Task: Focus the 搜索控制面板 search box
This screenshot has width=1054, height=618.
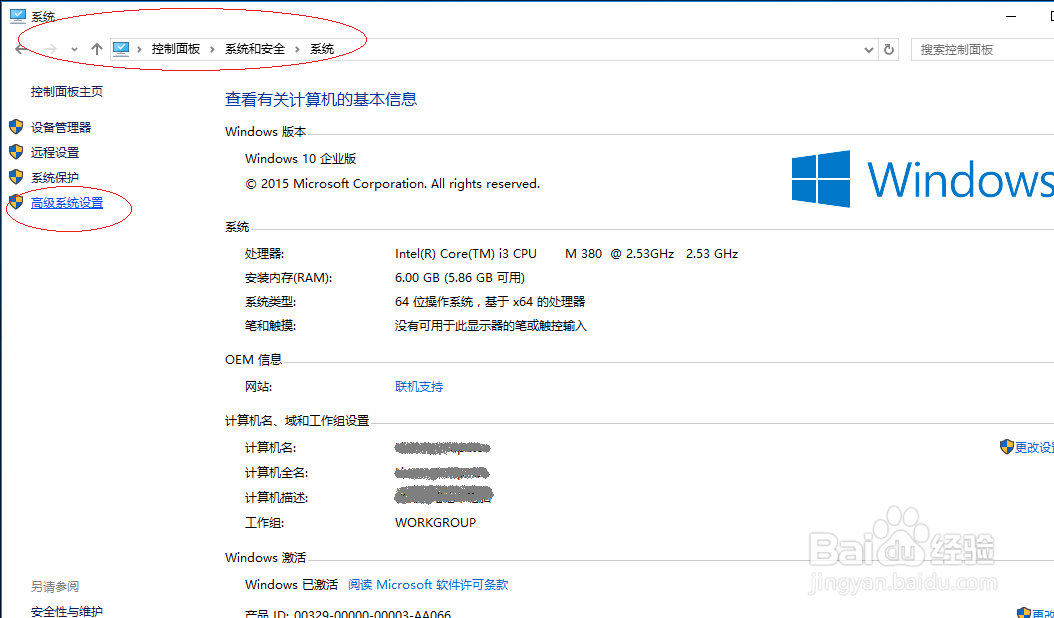Action: pyautogui.click(x=982, y=50)
